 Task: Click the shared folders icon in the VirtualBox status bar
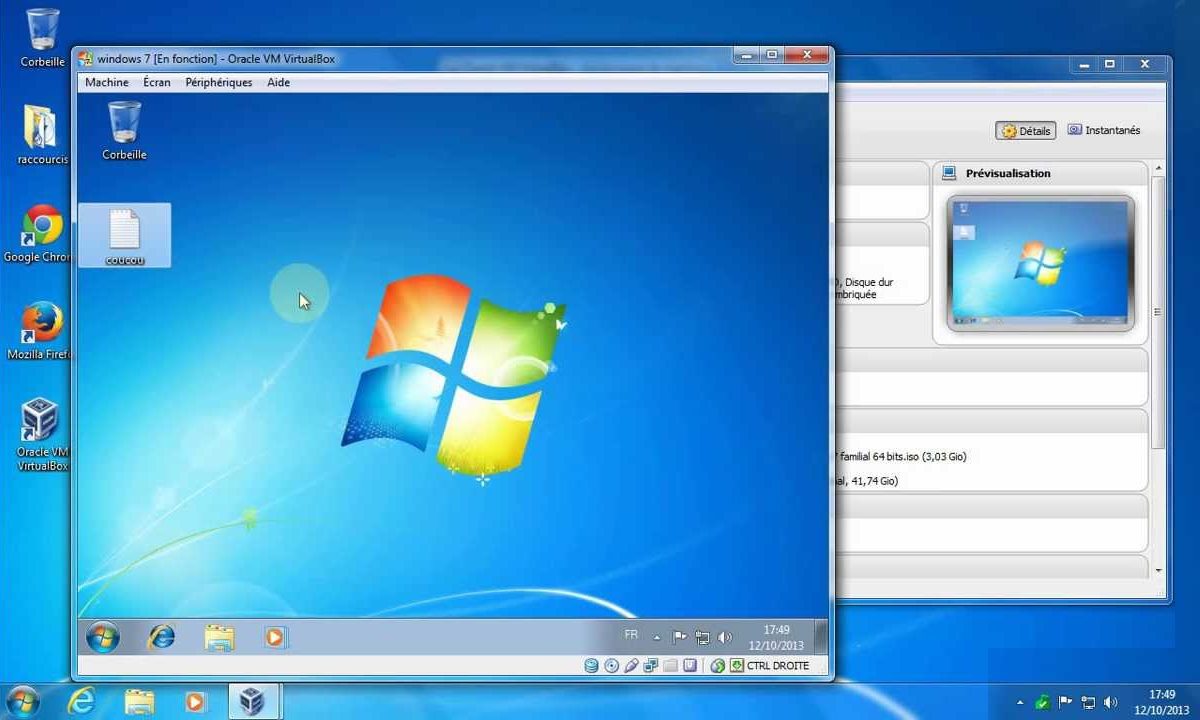tap(670, 665)
